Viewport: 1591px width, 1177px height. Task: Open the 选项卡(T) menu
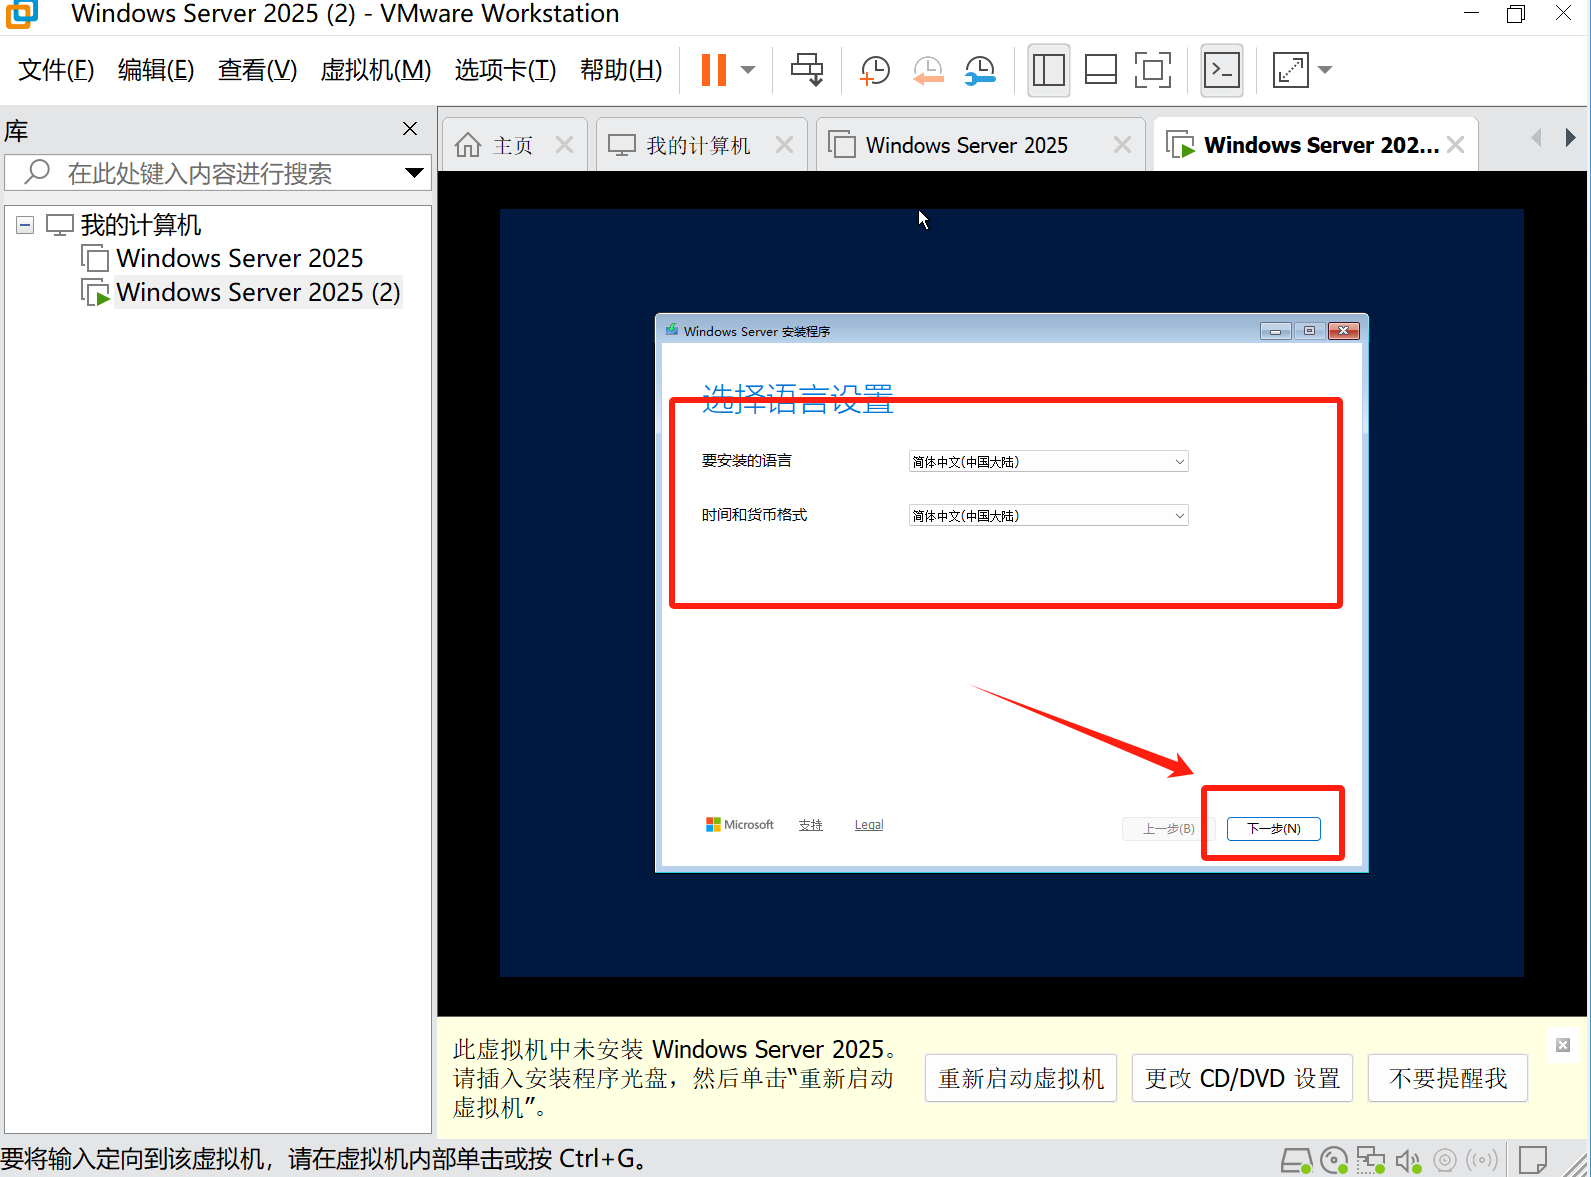click(x=505, y=70)
